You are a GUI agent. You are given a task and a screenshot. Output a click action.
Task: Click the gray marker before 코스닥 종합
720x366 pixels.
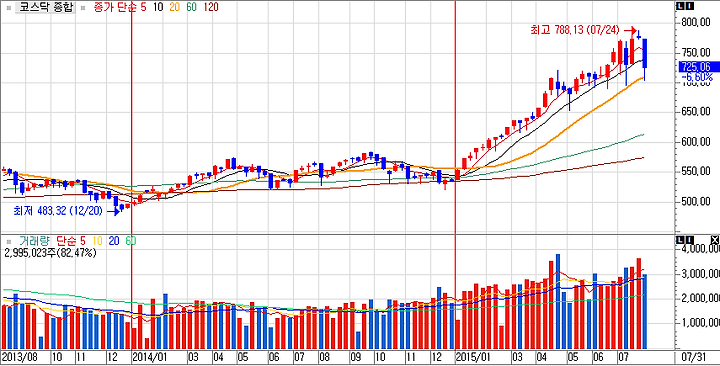pos(8,8)
